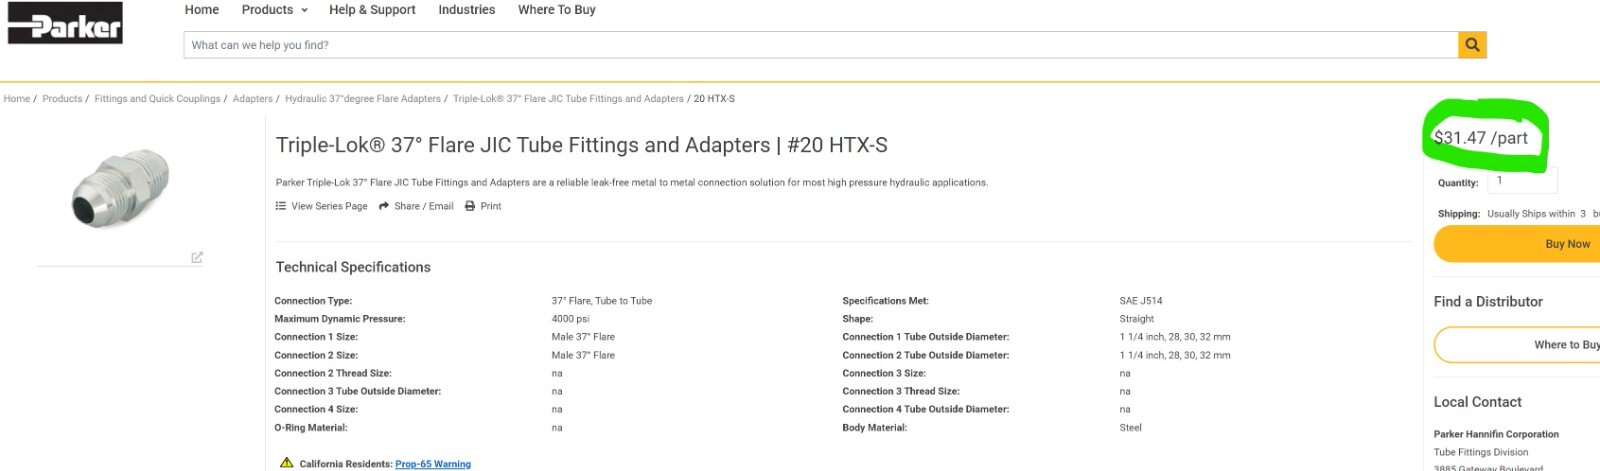This screenshot has width=1600, height=471.
Task: Go to Hydraulic 37 degree Flare Adapters breadcrumb
Action: pyautogui.click(x=363, y=99)
